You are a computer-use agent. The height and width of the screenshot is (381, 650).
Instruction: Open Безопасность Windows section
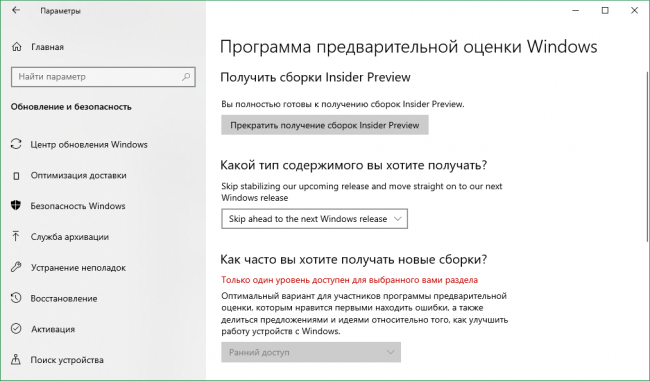(78, 206)
